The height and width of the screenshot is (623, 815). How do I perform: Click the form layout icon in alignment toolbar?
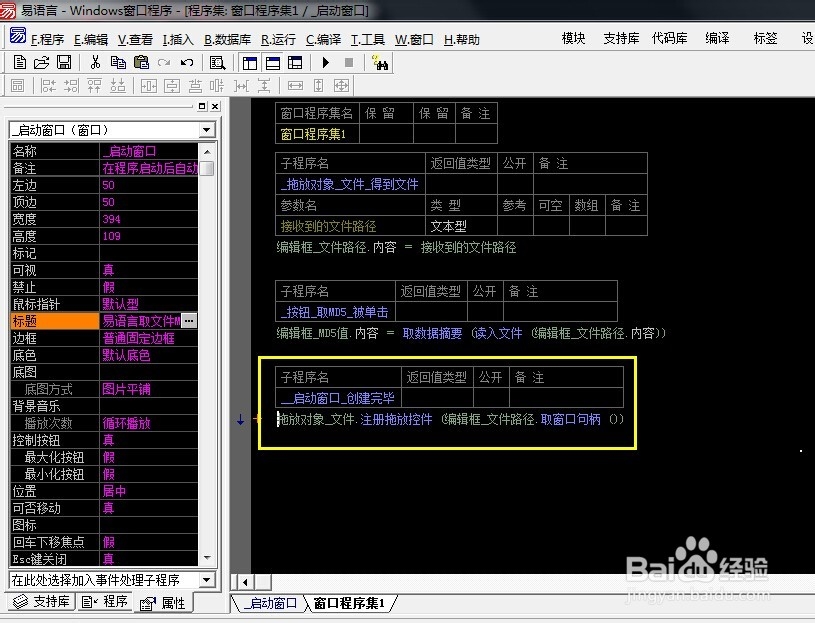[18, 86]
